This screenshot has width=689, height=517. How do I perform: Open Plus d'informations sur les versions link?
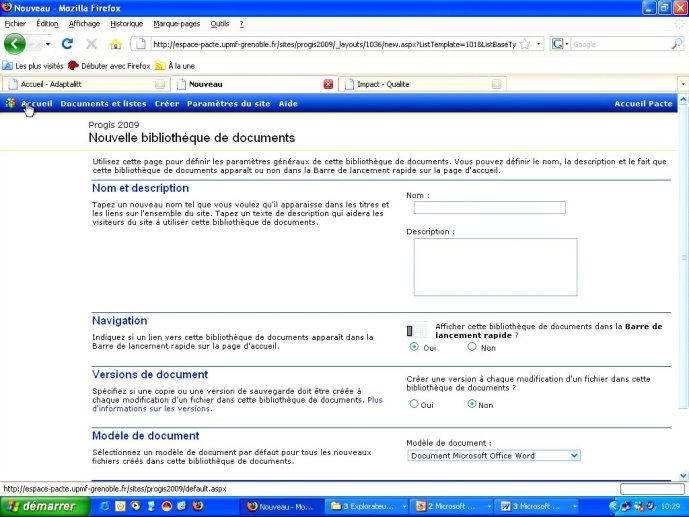click(237, 404)
